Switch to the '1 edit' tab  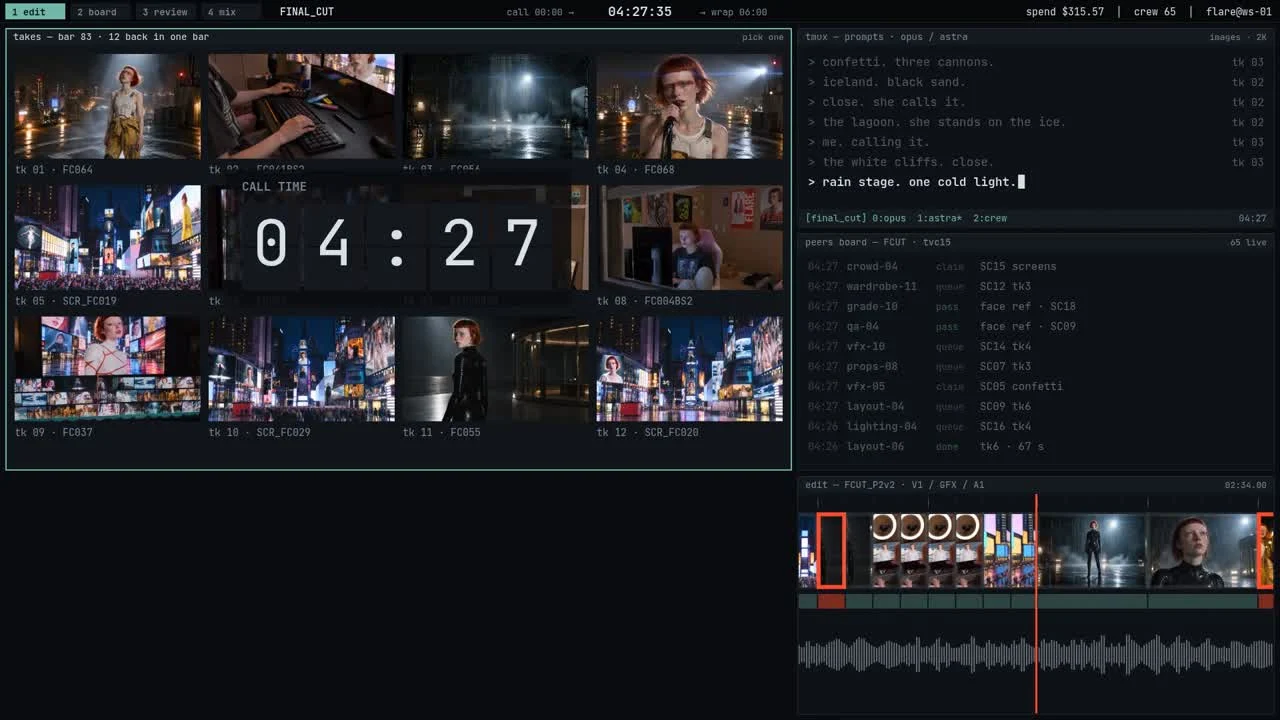35,12
